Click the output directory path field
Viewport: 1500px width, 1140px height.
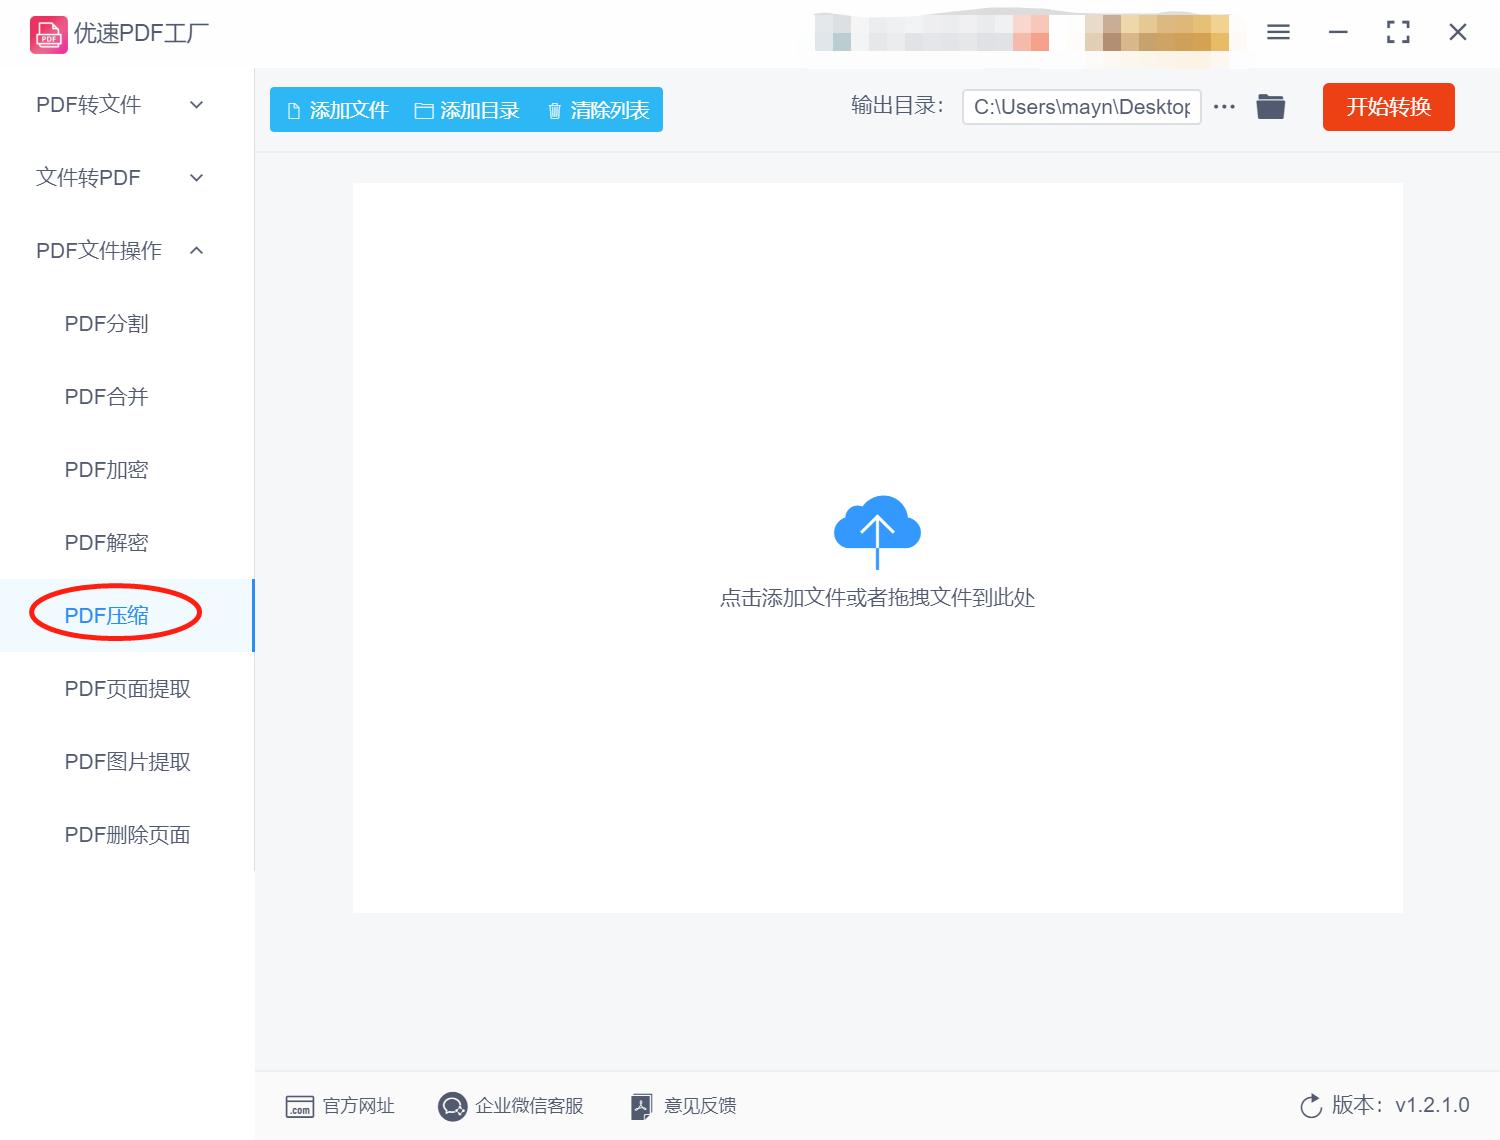tap(1081, 106)
